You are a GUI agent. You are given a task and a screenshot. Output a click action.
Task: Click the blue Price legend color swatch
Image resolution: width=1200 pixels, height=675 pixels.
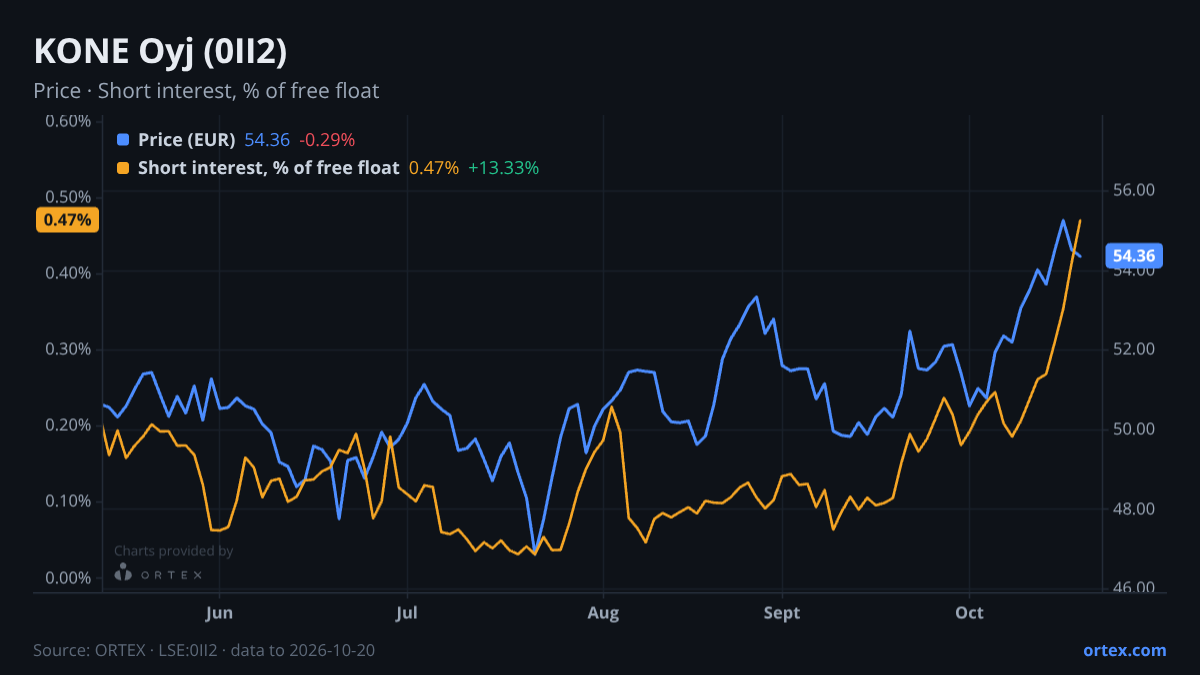[x=123, y=140]
